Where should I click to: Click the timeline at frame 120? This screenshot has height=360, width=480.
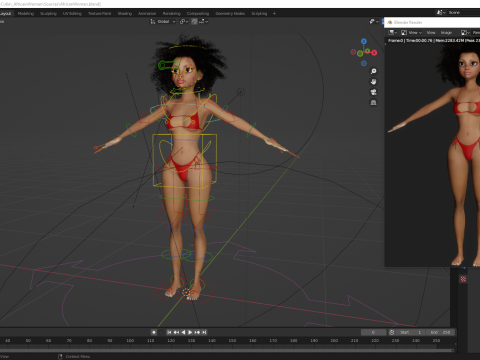[x=171, y=341]
